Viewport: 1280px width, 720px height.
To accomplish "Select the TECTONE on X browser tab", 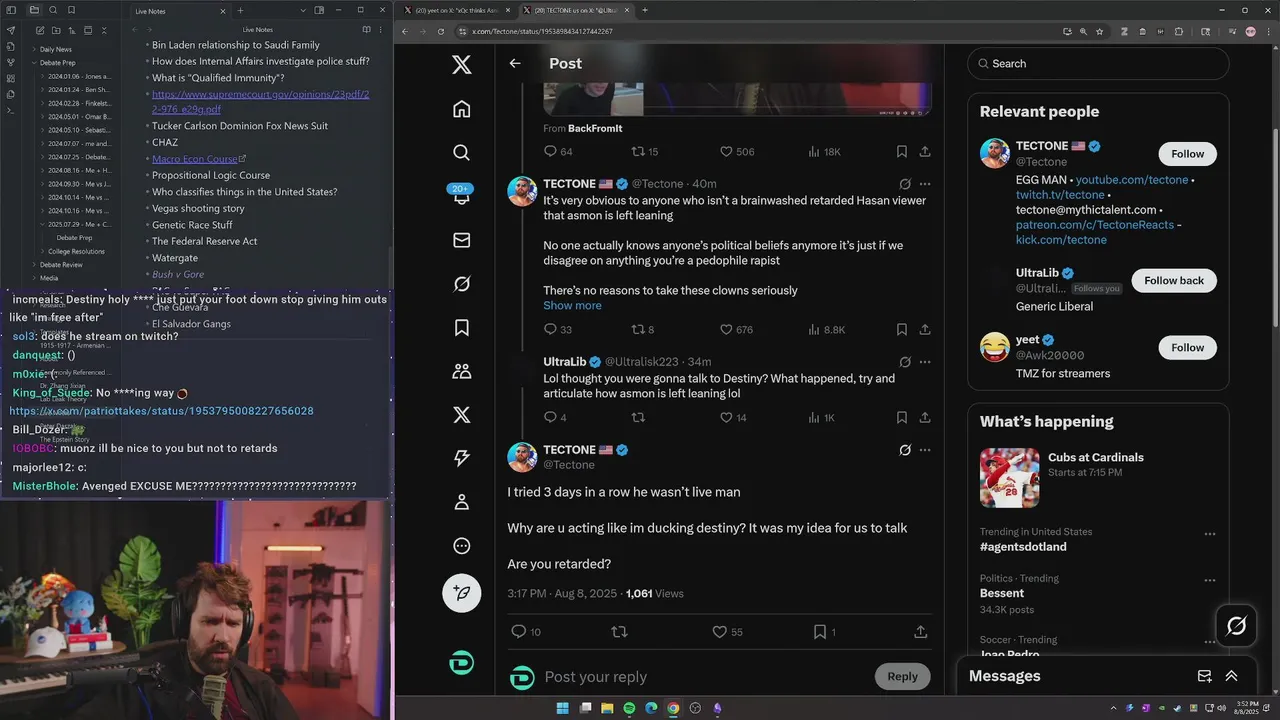I will pyautogui.click(x=575, y=10).
